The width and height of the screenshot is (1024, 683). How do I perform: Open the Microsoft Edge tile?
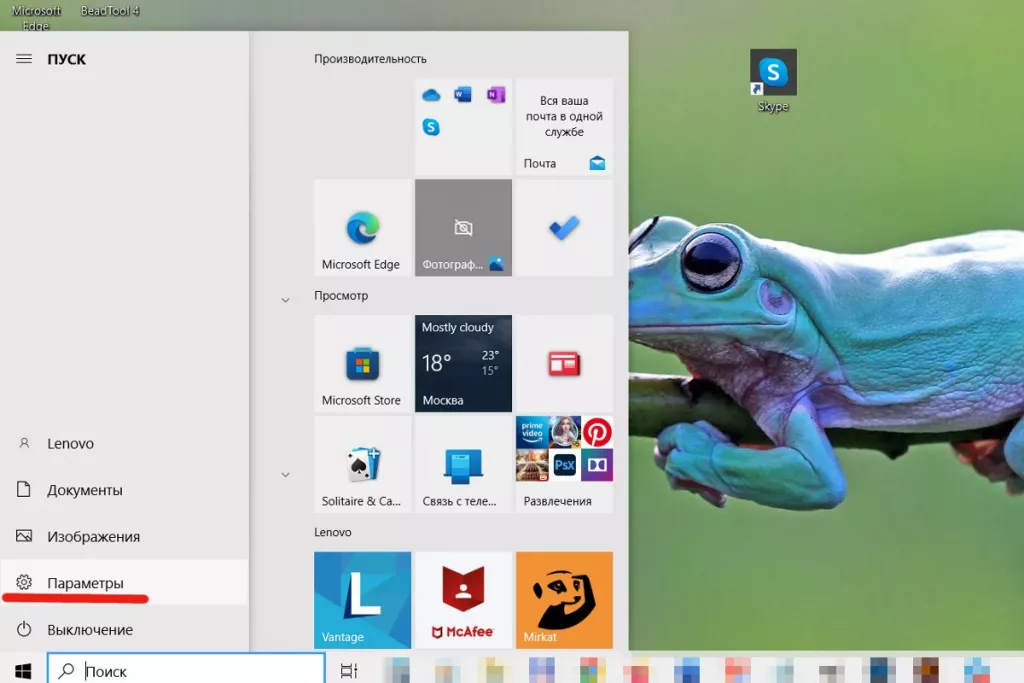(362, 228)
